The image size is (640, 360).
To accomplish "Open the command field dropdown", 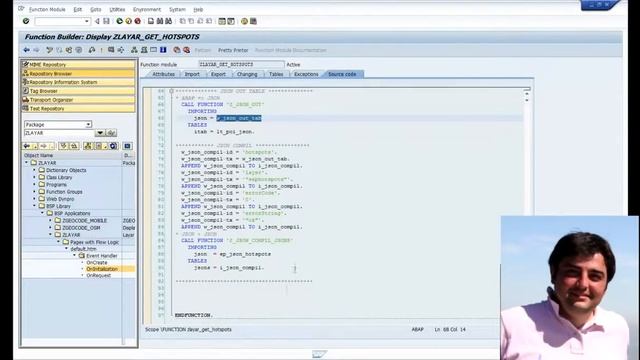I will [x=87, y=21].
